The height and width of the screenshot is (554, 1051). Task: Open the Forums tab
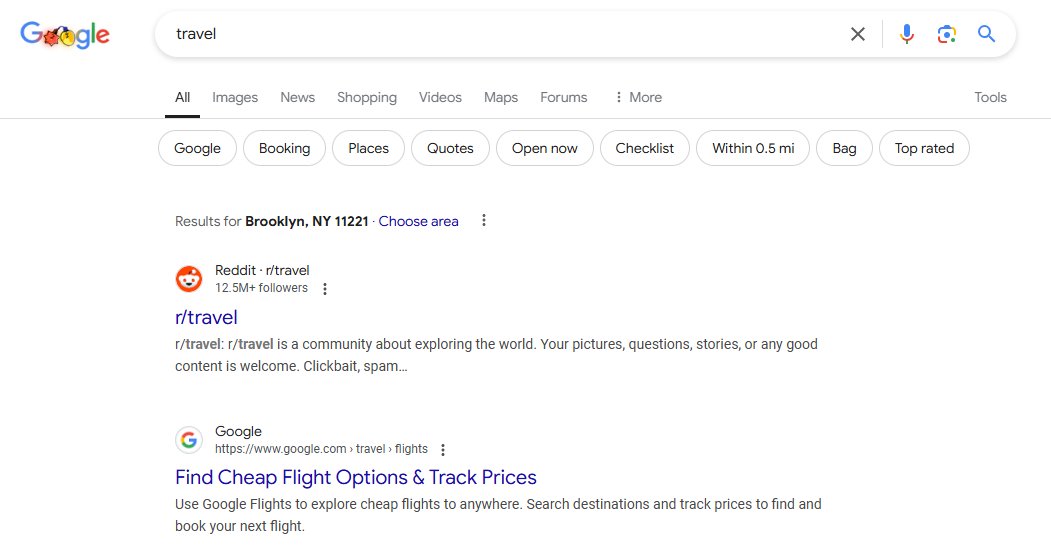[x=564, y=98]
